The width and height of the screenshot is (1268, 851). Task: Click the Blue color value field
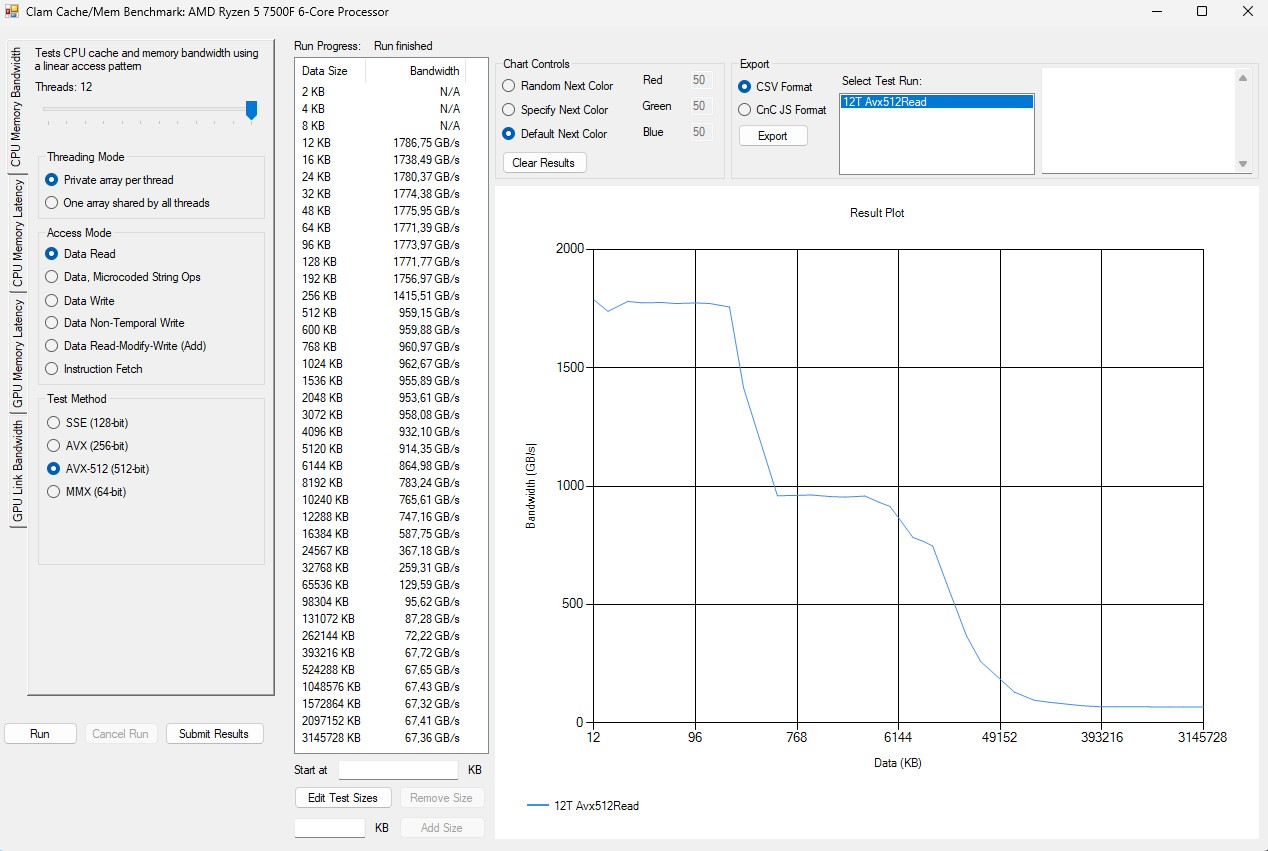click(699, 132)
